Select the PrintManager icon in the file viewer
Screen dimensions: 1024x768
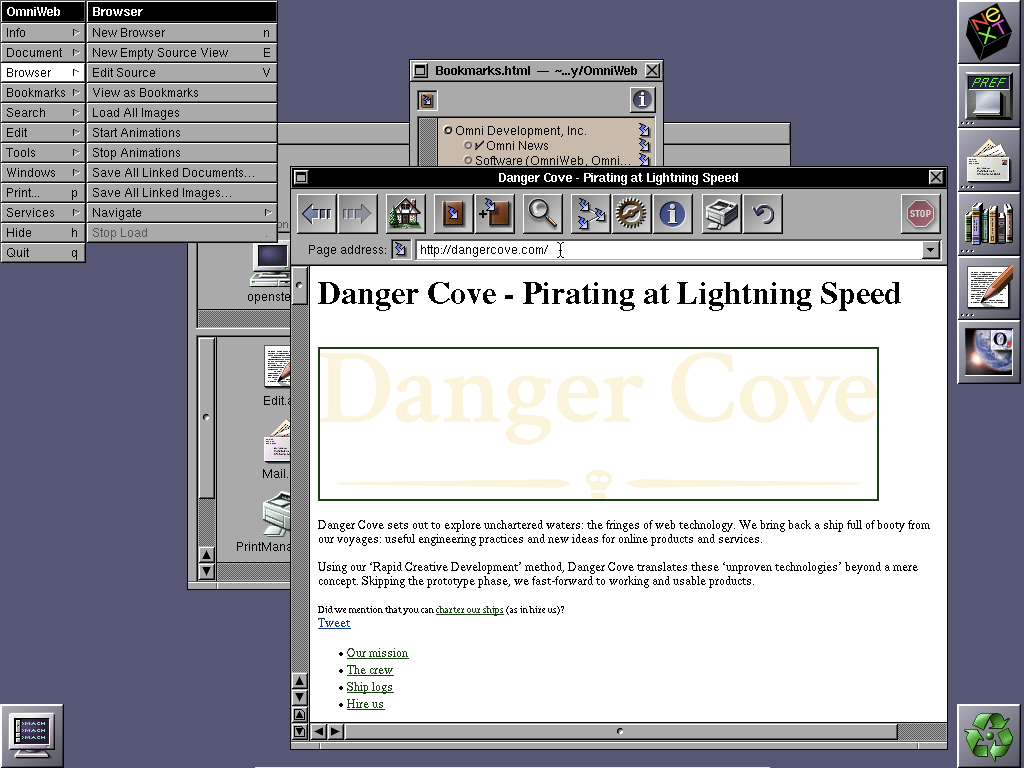[x=276, y=516]
